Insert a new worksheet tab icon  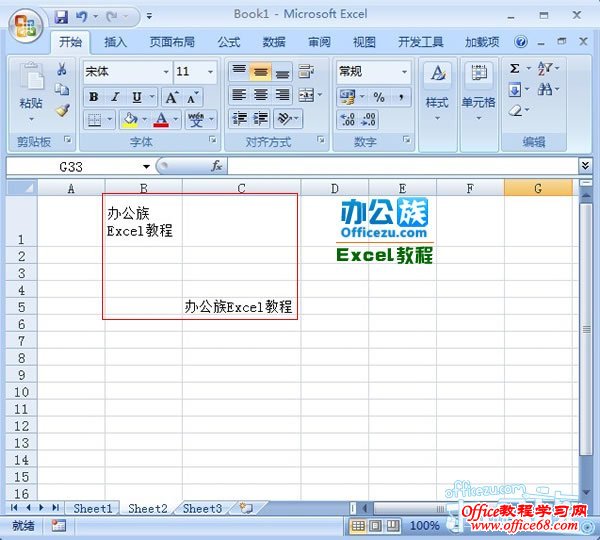click(246, 508)
